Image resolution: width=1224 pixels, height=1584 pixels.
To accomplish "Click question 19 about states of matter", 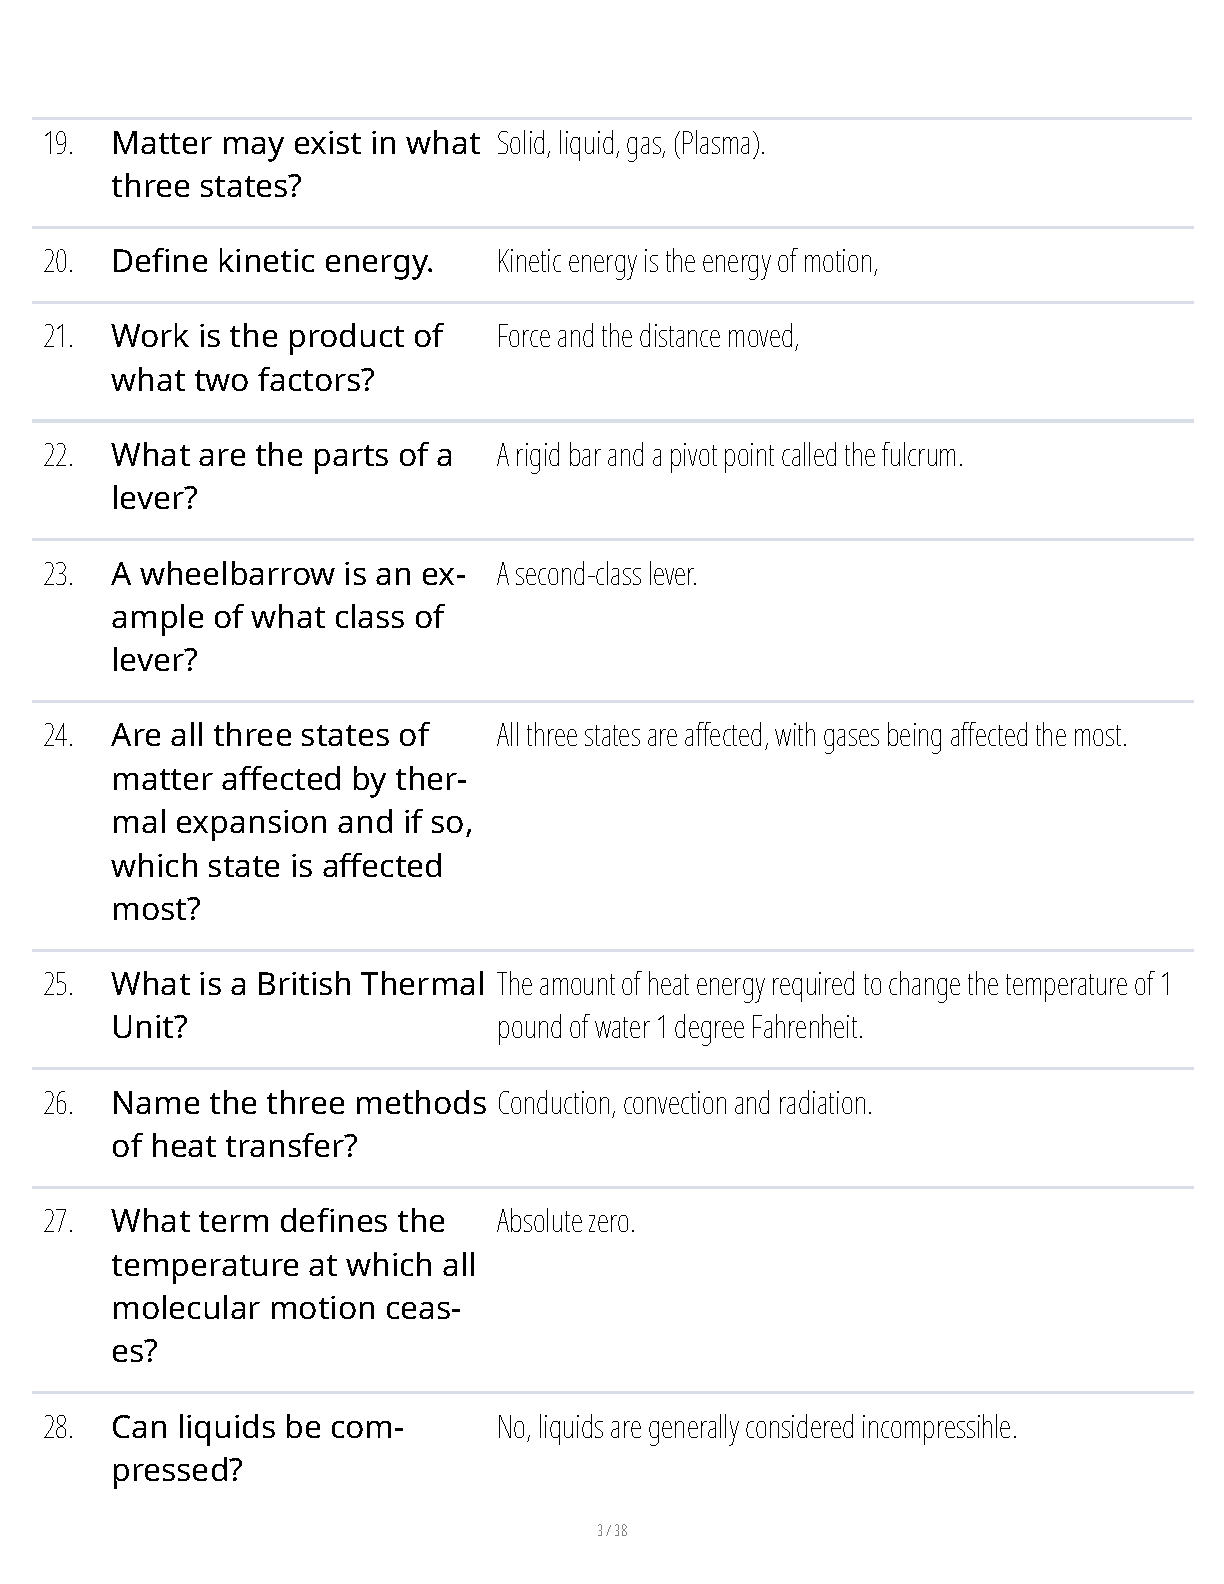I will pyautogui.click(x=295, y=164).
